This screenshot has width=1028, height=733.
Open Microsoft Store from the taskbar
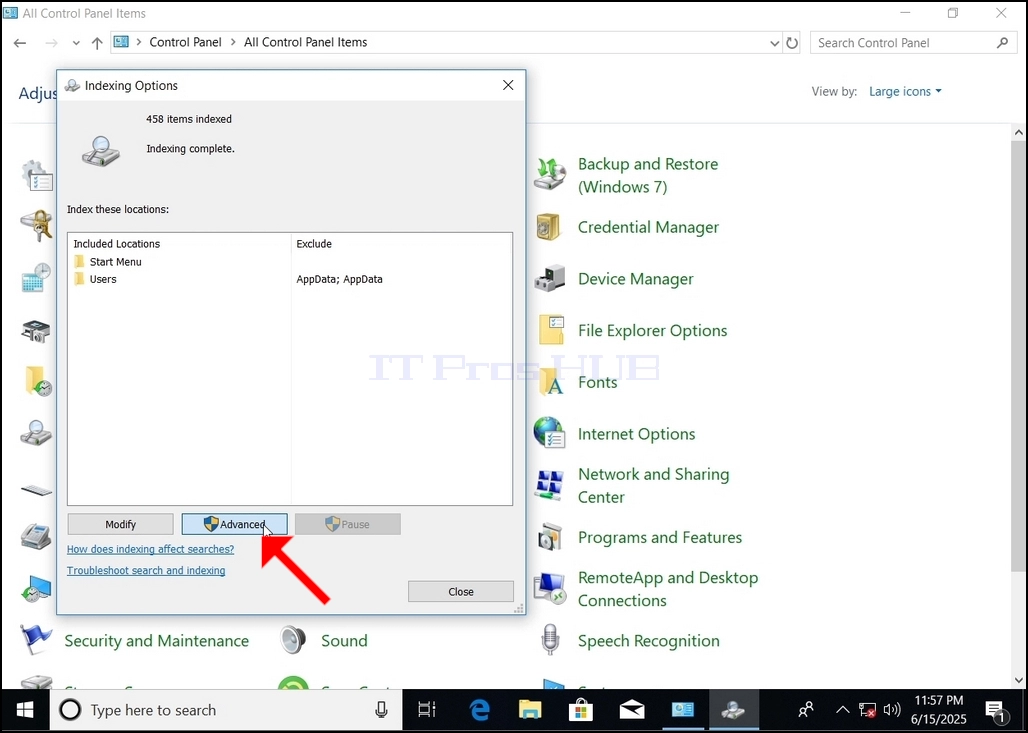pos(581,709)
